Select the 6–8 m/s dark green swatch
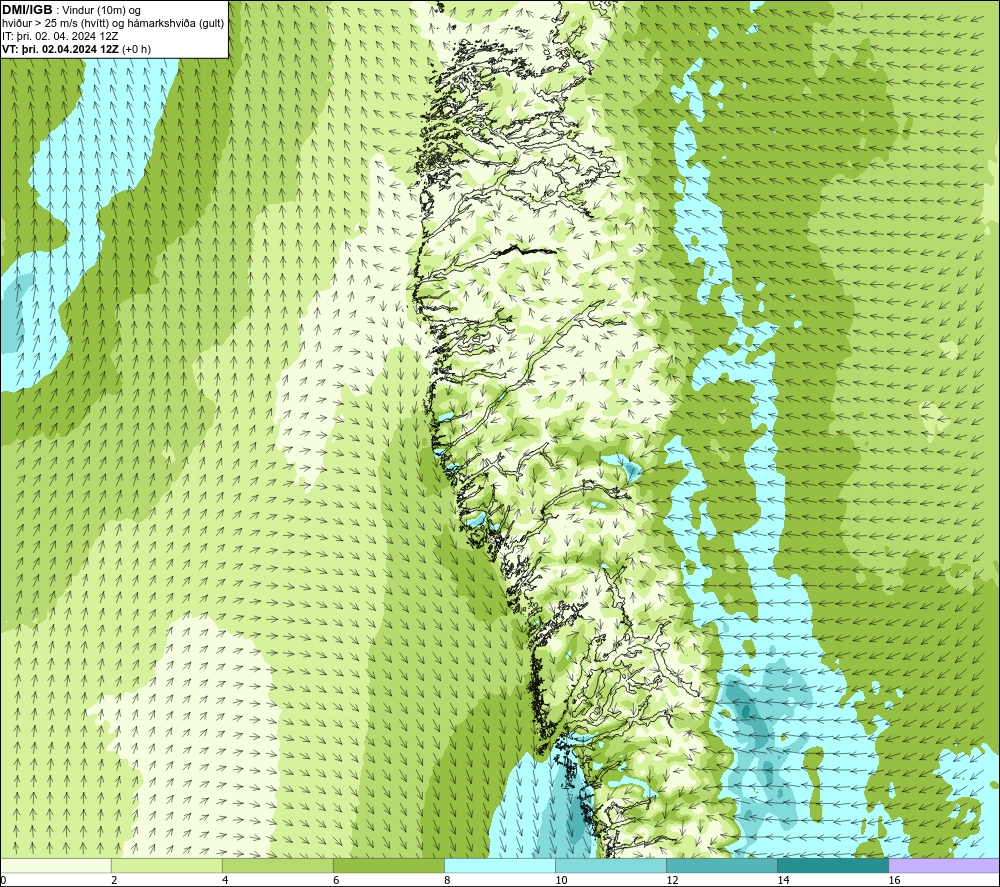Screen dimensions: 1000x887 (x=388, y=866)
